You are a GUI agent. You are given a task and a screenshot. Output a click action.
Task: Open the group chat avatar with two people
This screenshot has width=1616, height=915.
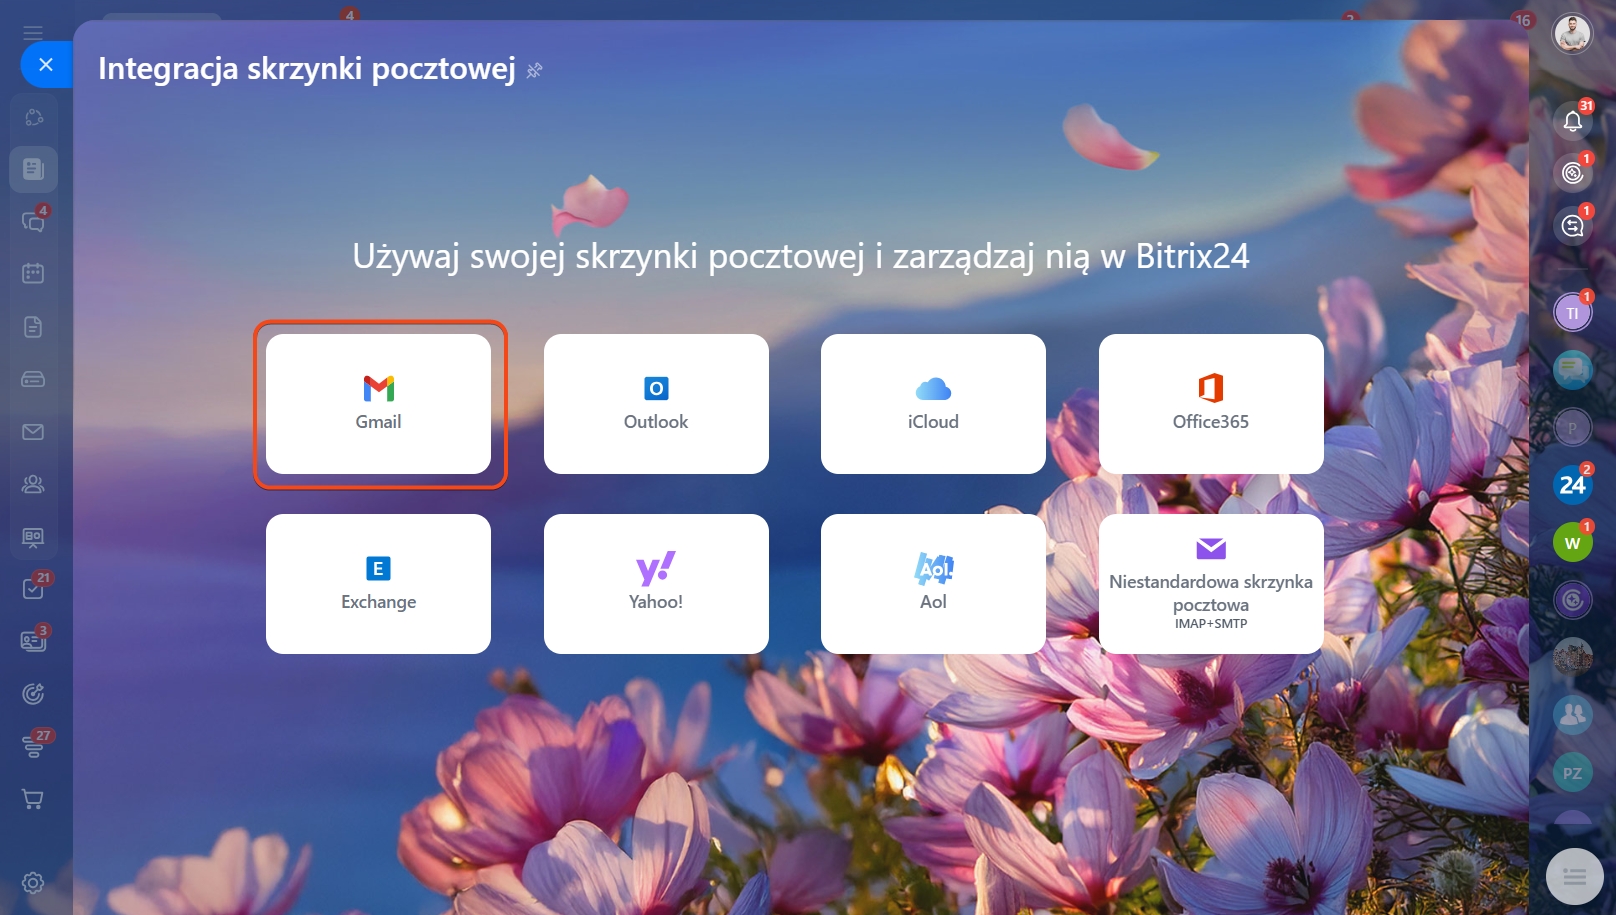click(x=1573, y=715)
